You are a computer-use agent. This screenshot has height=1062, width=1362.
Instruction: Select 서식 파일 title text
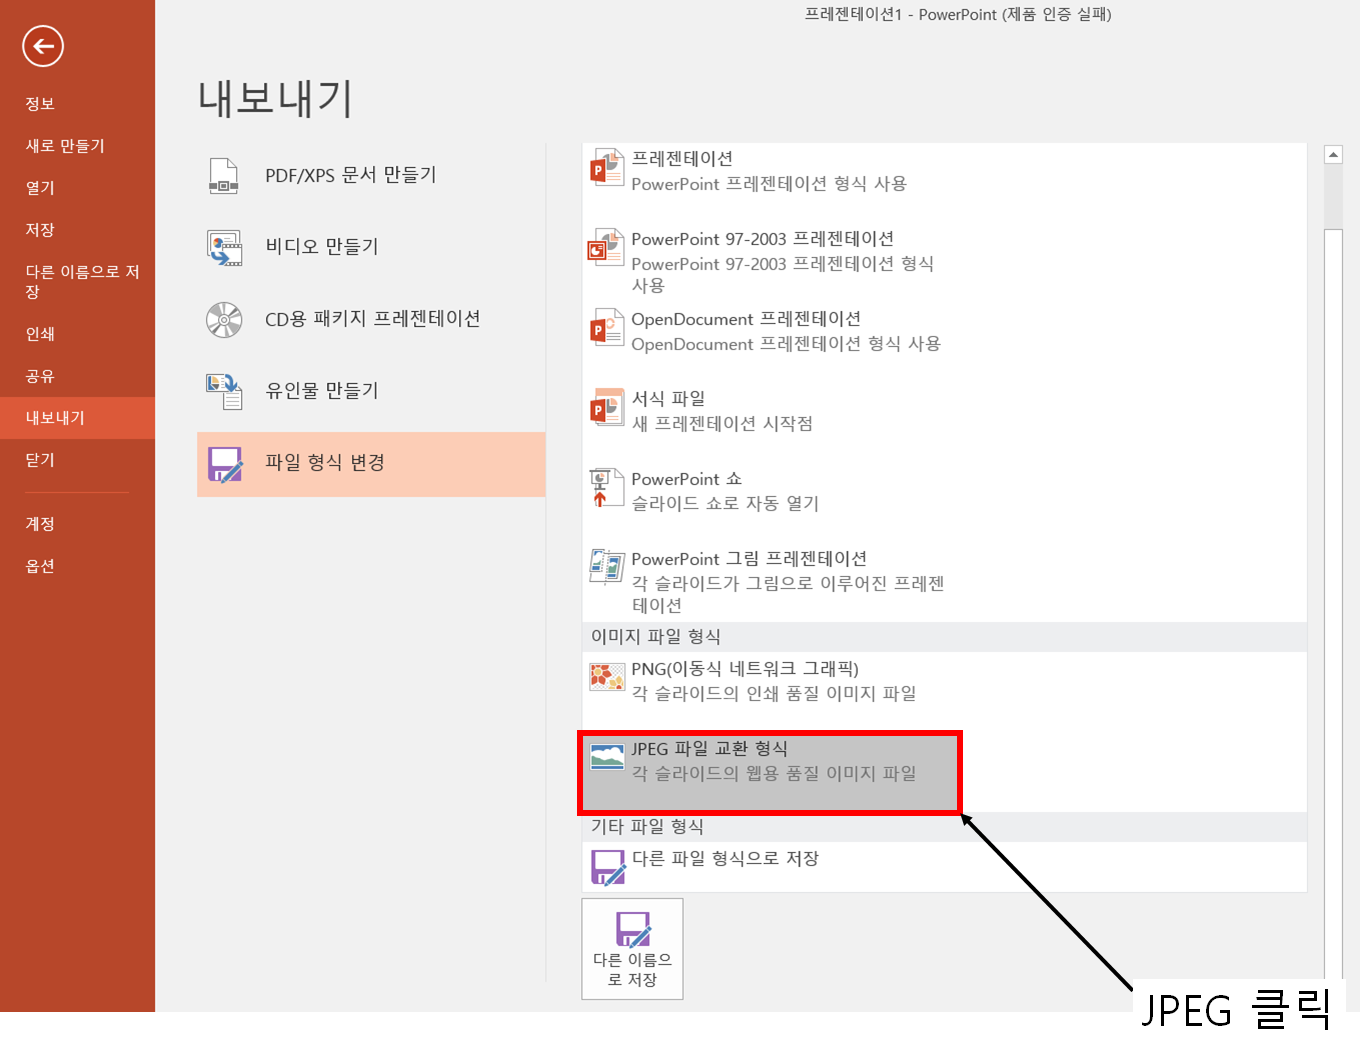pyautogui.click(x=668, y=399)
